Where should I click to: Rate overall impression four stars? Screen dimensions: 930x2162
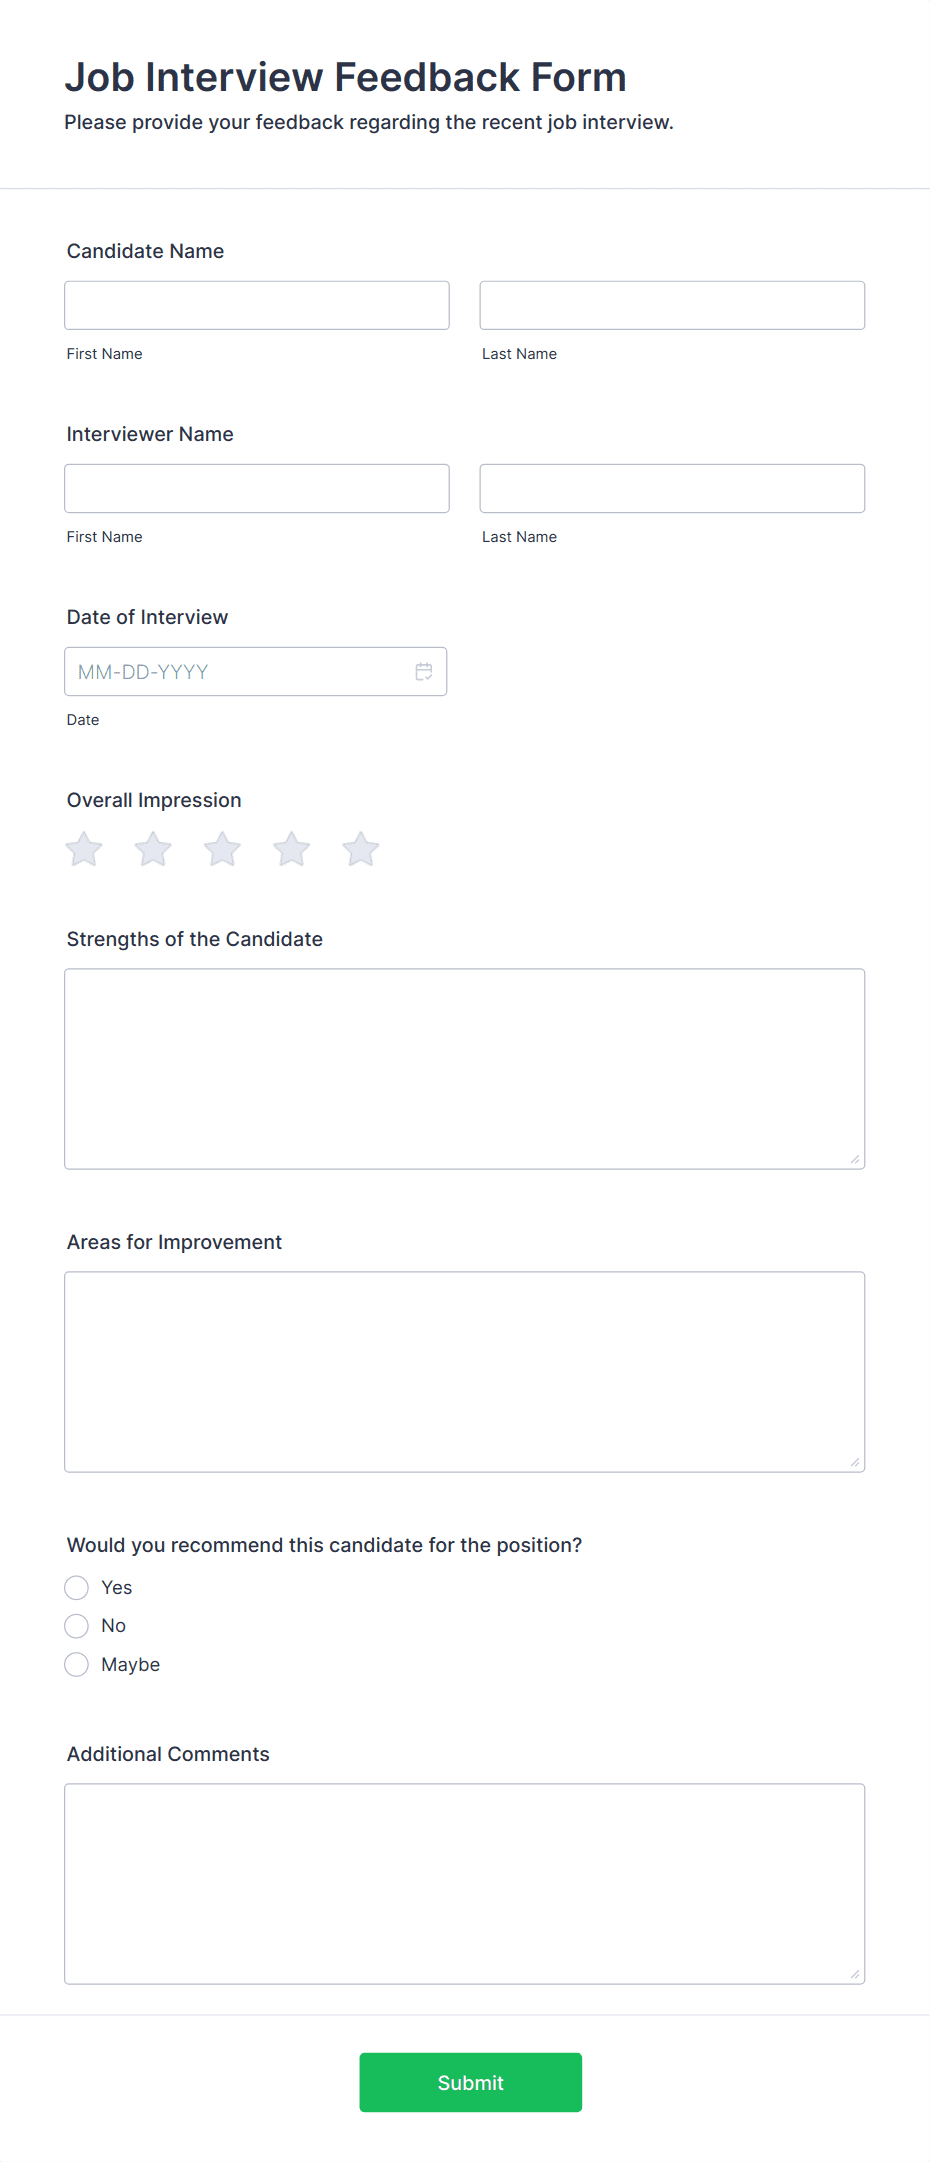click(292, 849)
